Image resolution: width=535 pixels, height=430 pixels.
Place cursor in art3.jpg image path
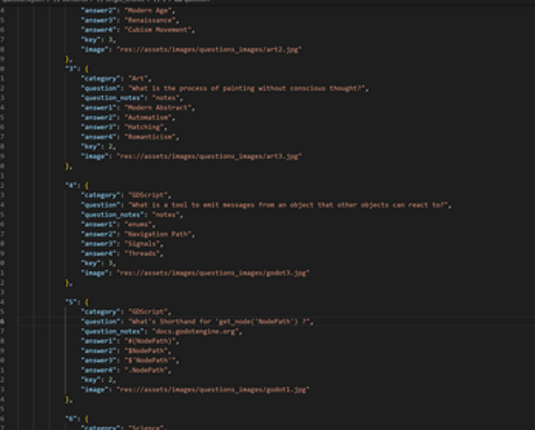[209, 156]
